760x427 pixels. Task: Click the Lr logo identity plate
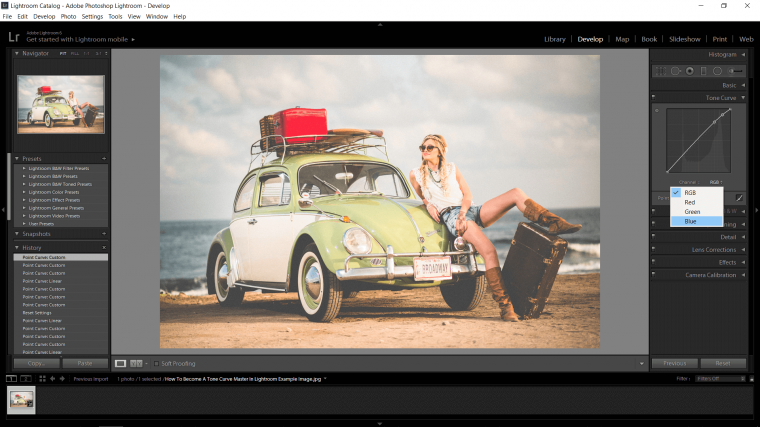point(14,37)
